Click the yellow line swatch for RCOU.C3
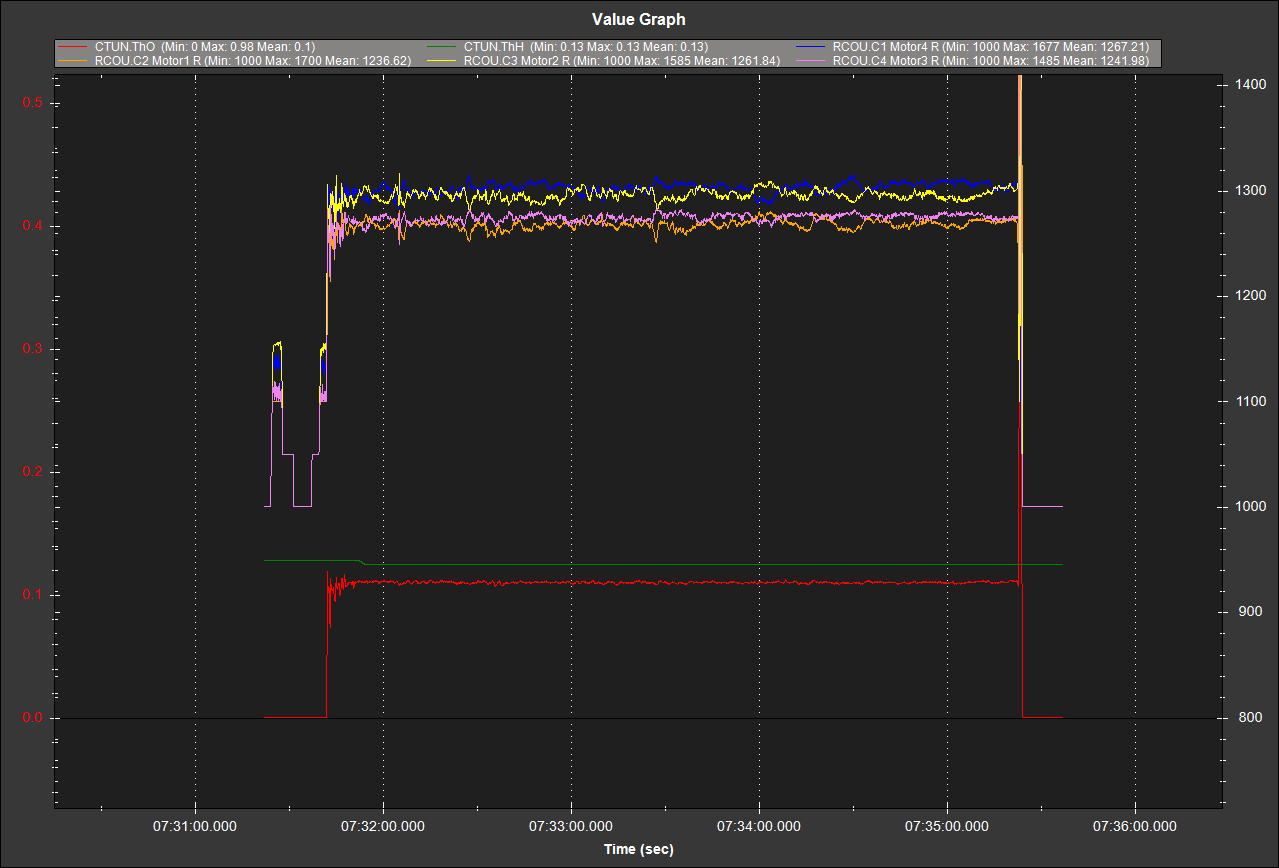1279x868 pixels. (443, 61)
